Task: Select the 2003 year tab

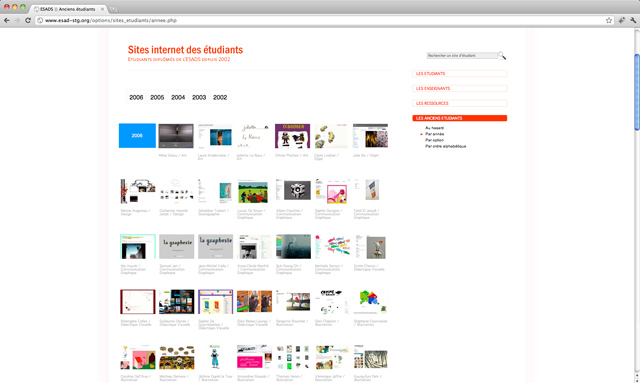Action: (x=199, y=97)
